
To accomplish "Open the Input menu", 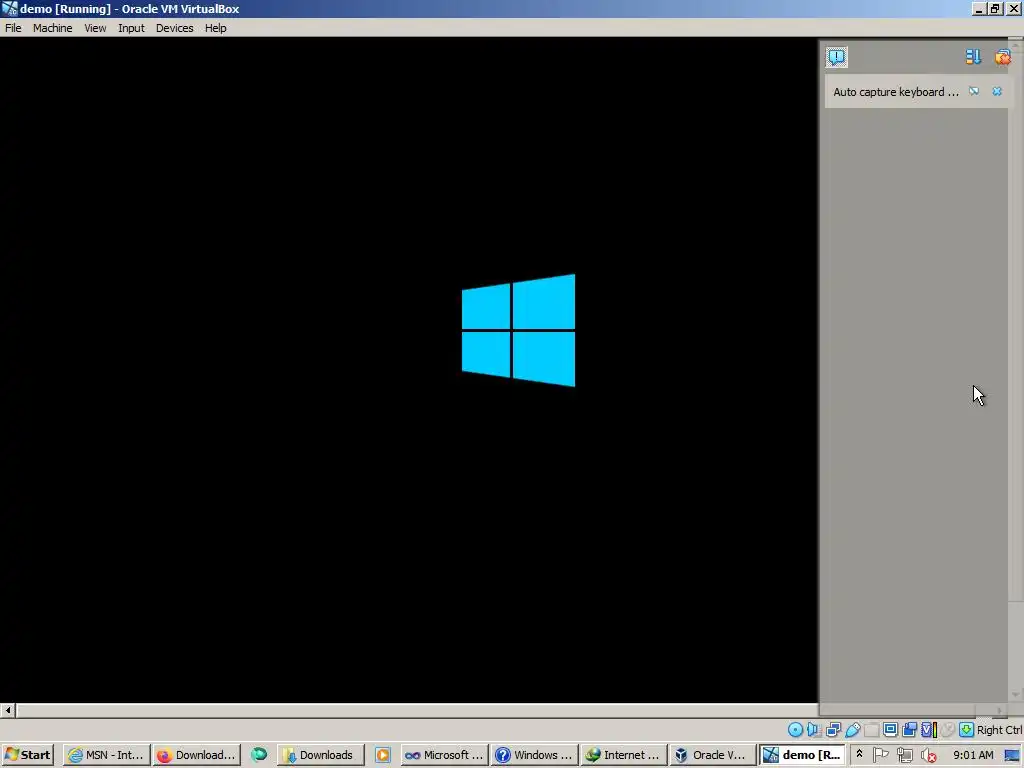I will pos(131,28).
